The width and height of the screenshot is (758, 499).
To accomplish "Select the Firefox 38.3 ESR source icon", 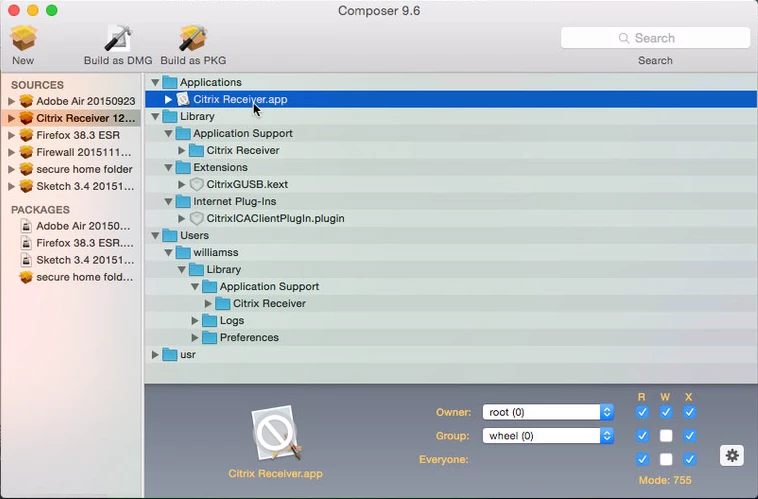I will coord(26,135).
